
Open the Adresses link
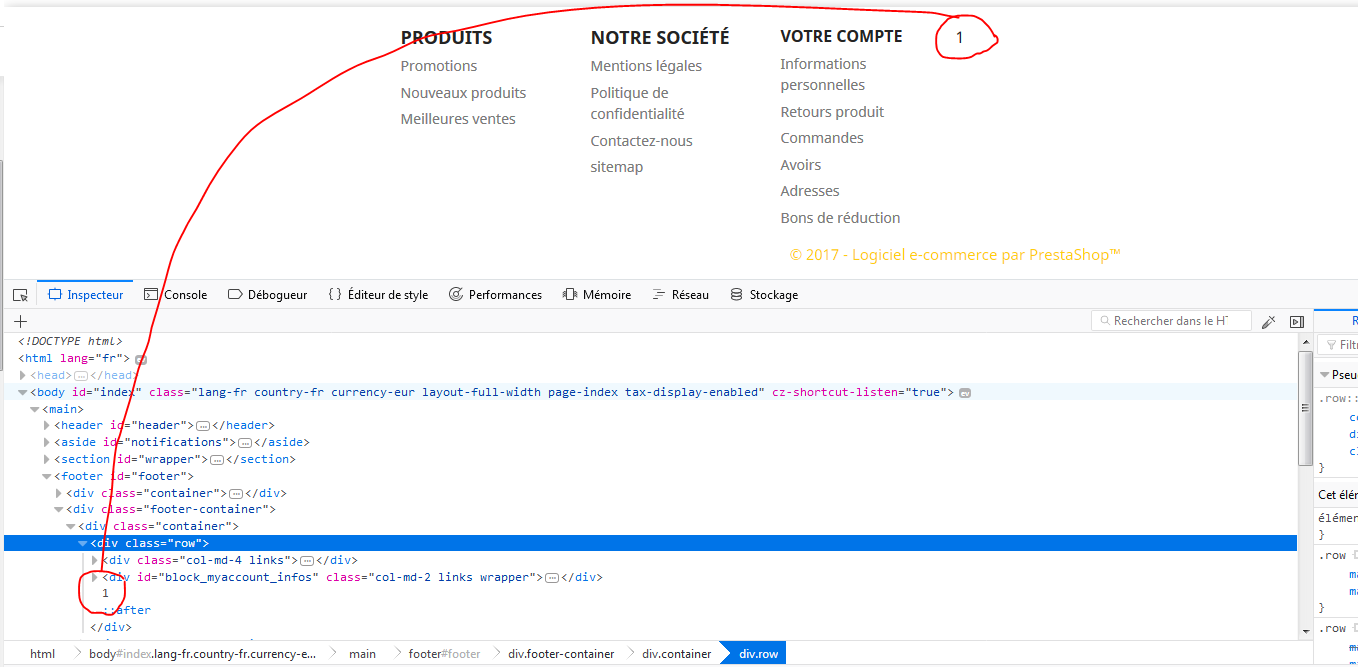tap(810, 191)
